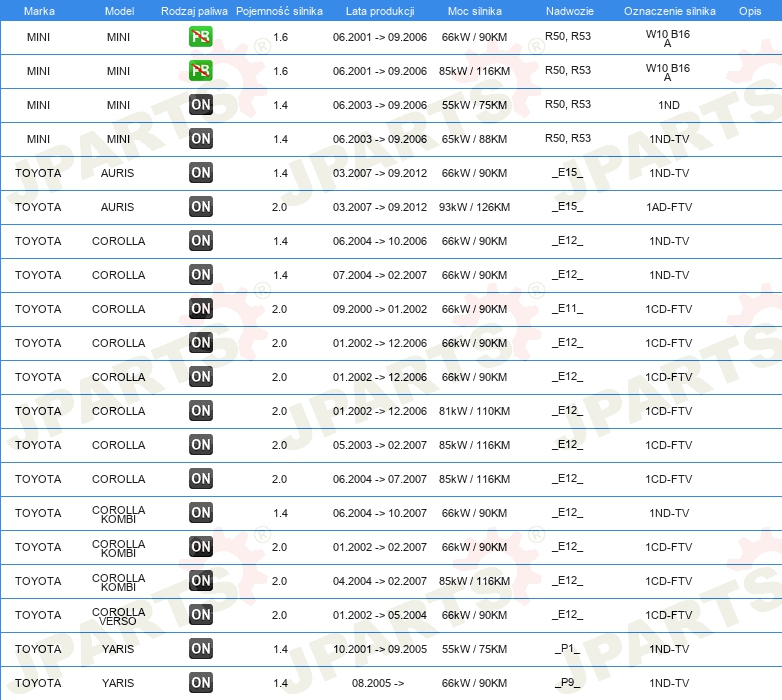
Task: Click ON icon in COROLLA 06.2004 -> 10.2006 row
Action: [201, 241]
